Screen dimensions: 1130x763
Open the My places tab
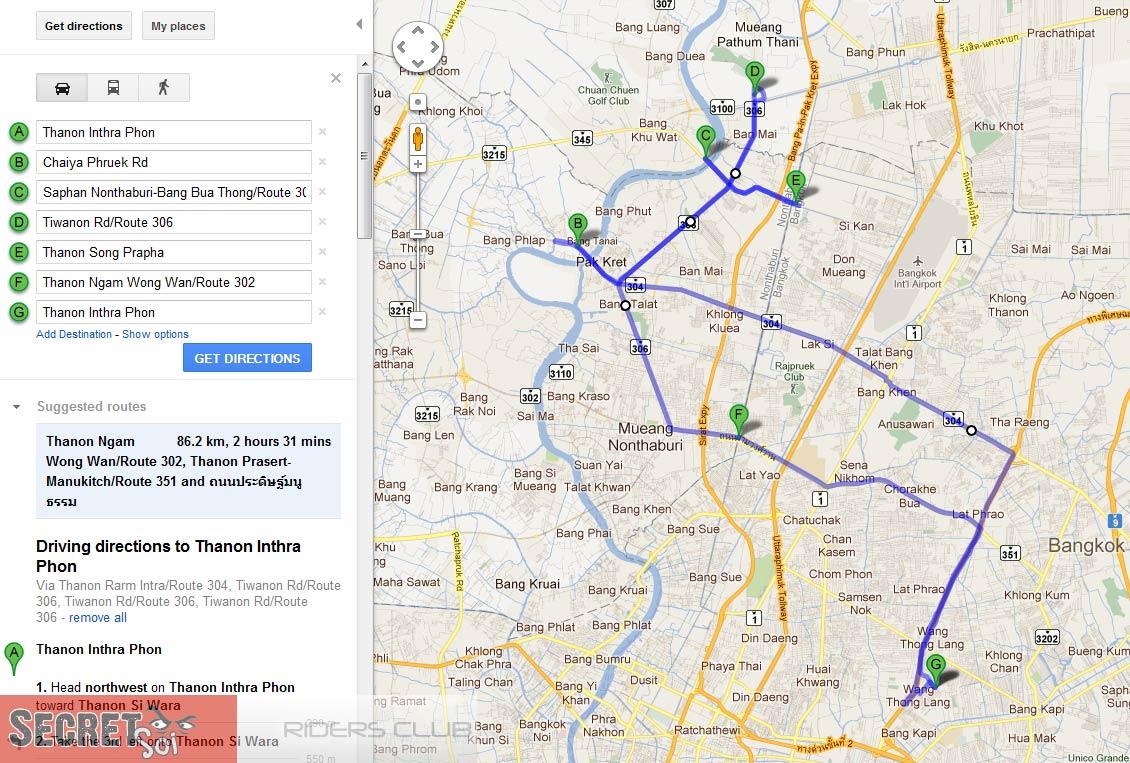(178, 26)
